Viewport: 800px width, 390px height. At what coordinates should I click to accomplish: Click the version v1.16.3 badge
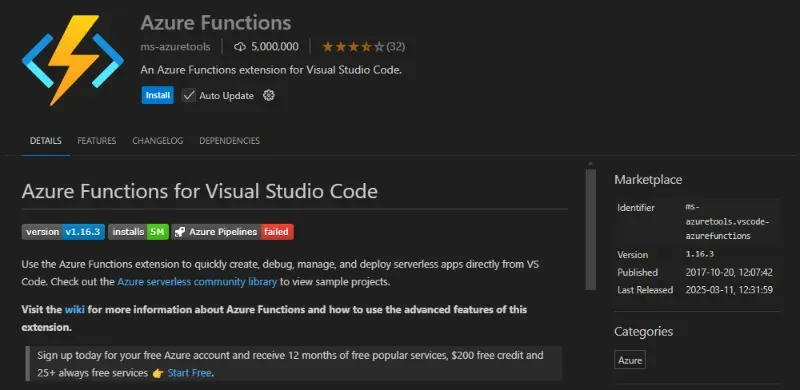[x=63, y=232]
